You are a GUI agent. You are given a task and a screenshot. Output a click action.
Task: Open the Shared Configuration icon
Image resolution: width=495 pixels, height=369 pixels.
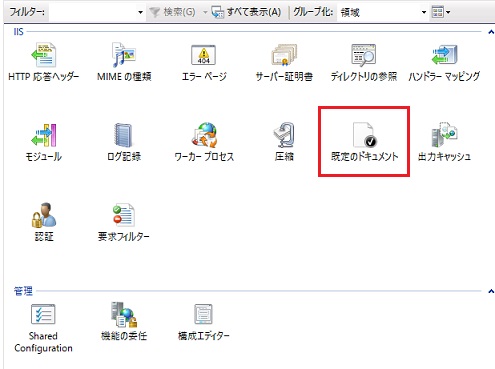[43, 314]
